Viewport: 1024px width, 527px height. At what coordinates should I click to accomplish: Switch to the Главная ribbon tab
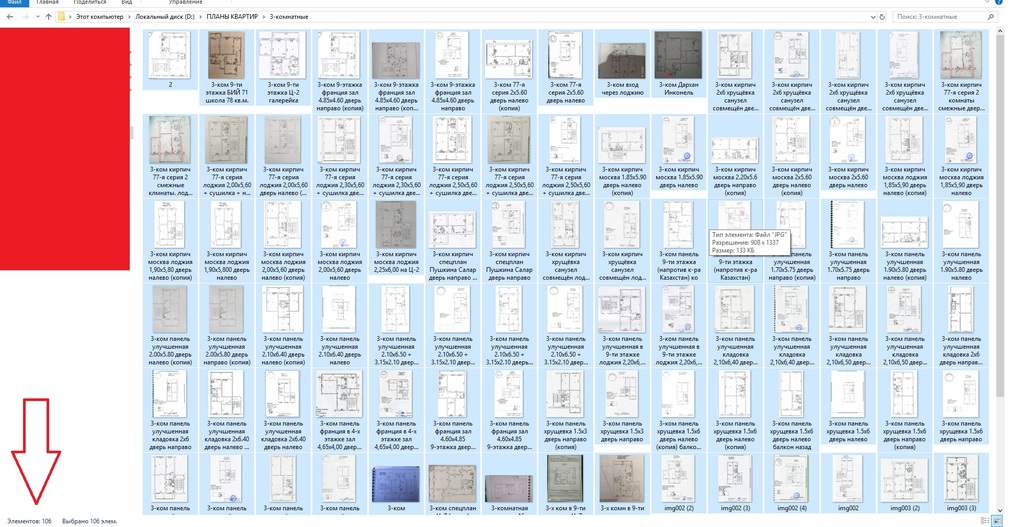pos(47,3)
